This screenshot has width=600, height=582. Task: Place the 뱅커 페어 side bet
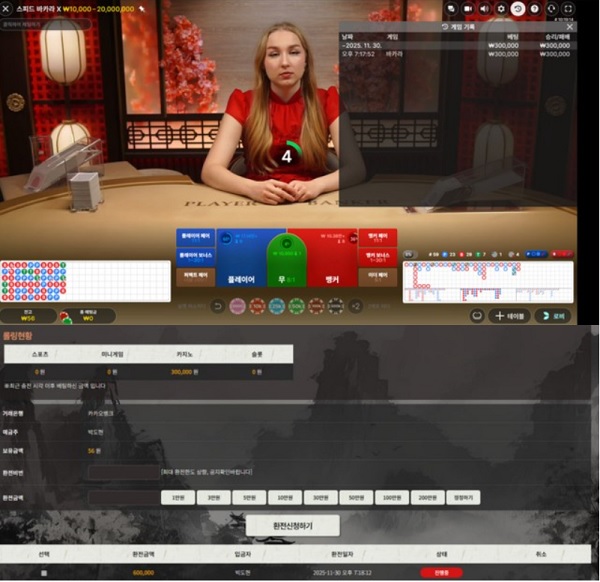(x=378, y=238)
